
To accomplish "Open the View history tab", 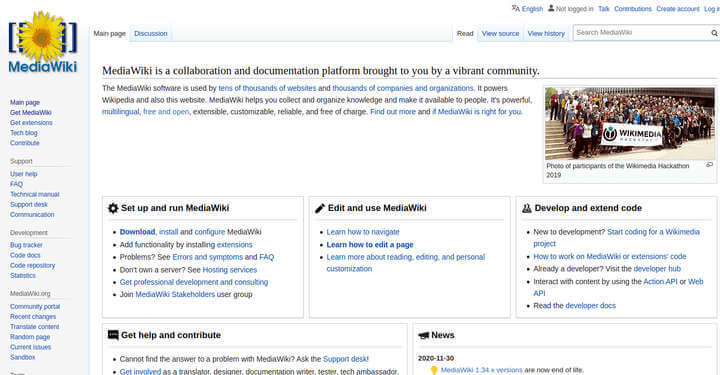I will pos(546,34).
